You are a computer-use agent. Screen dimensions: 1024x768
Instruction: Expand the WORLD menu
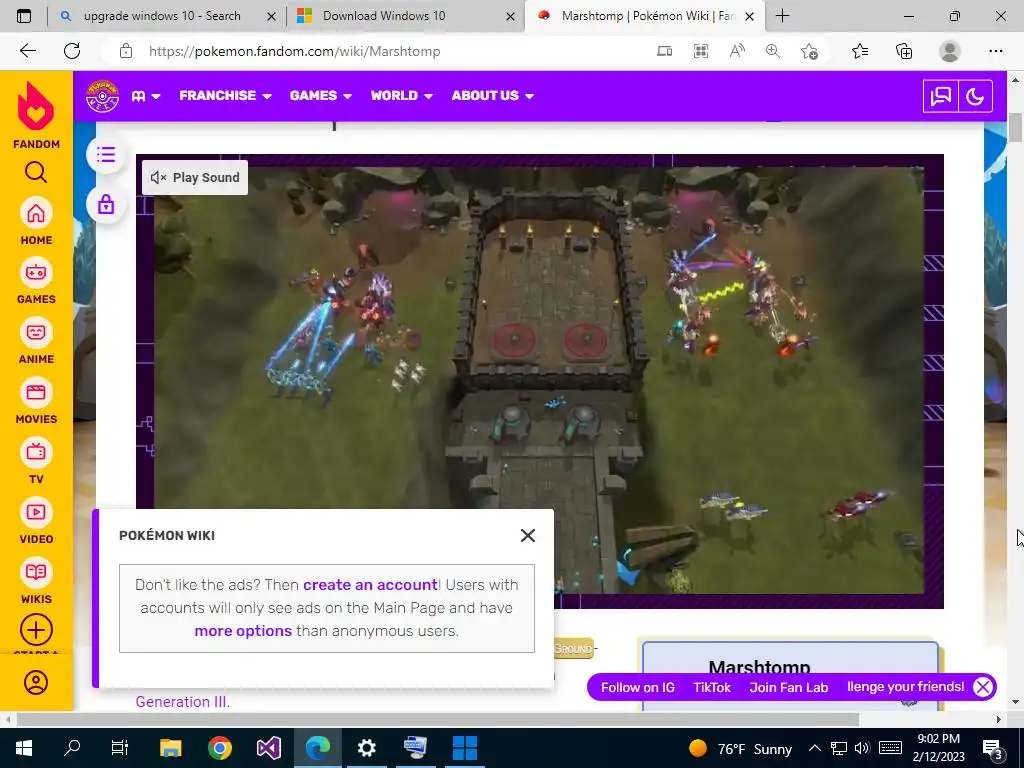(x=402, y=95)
